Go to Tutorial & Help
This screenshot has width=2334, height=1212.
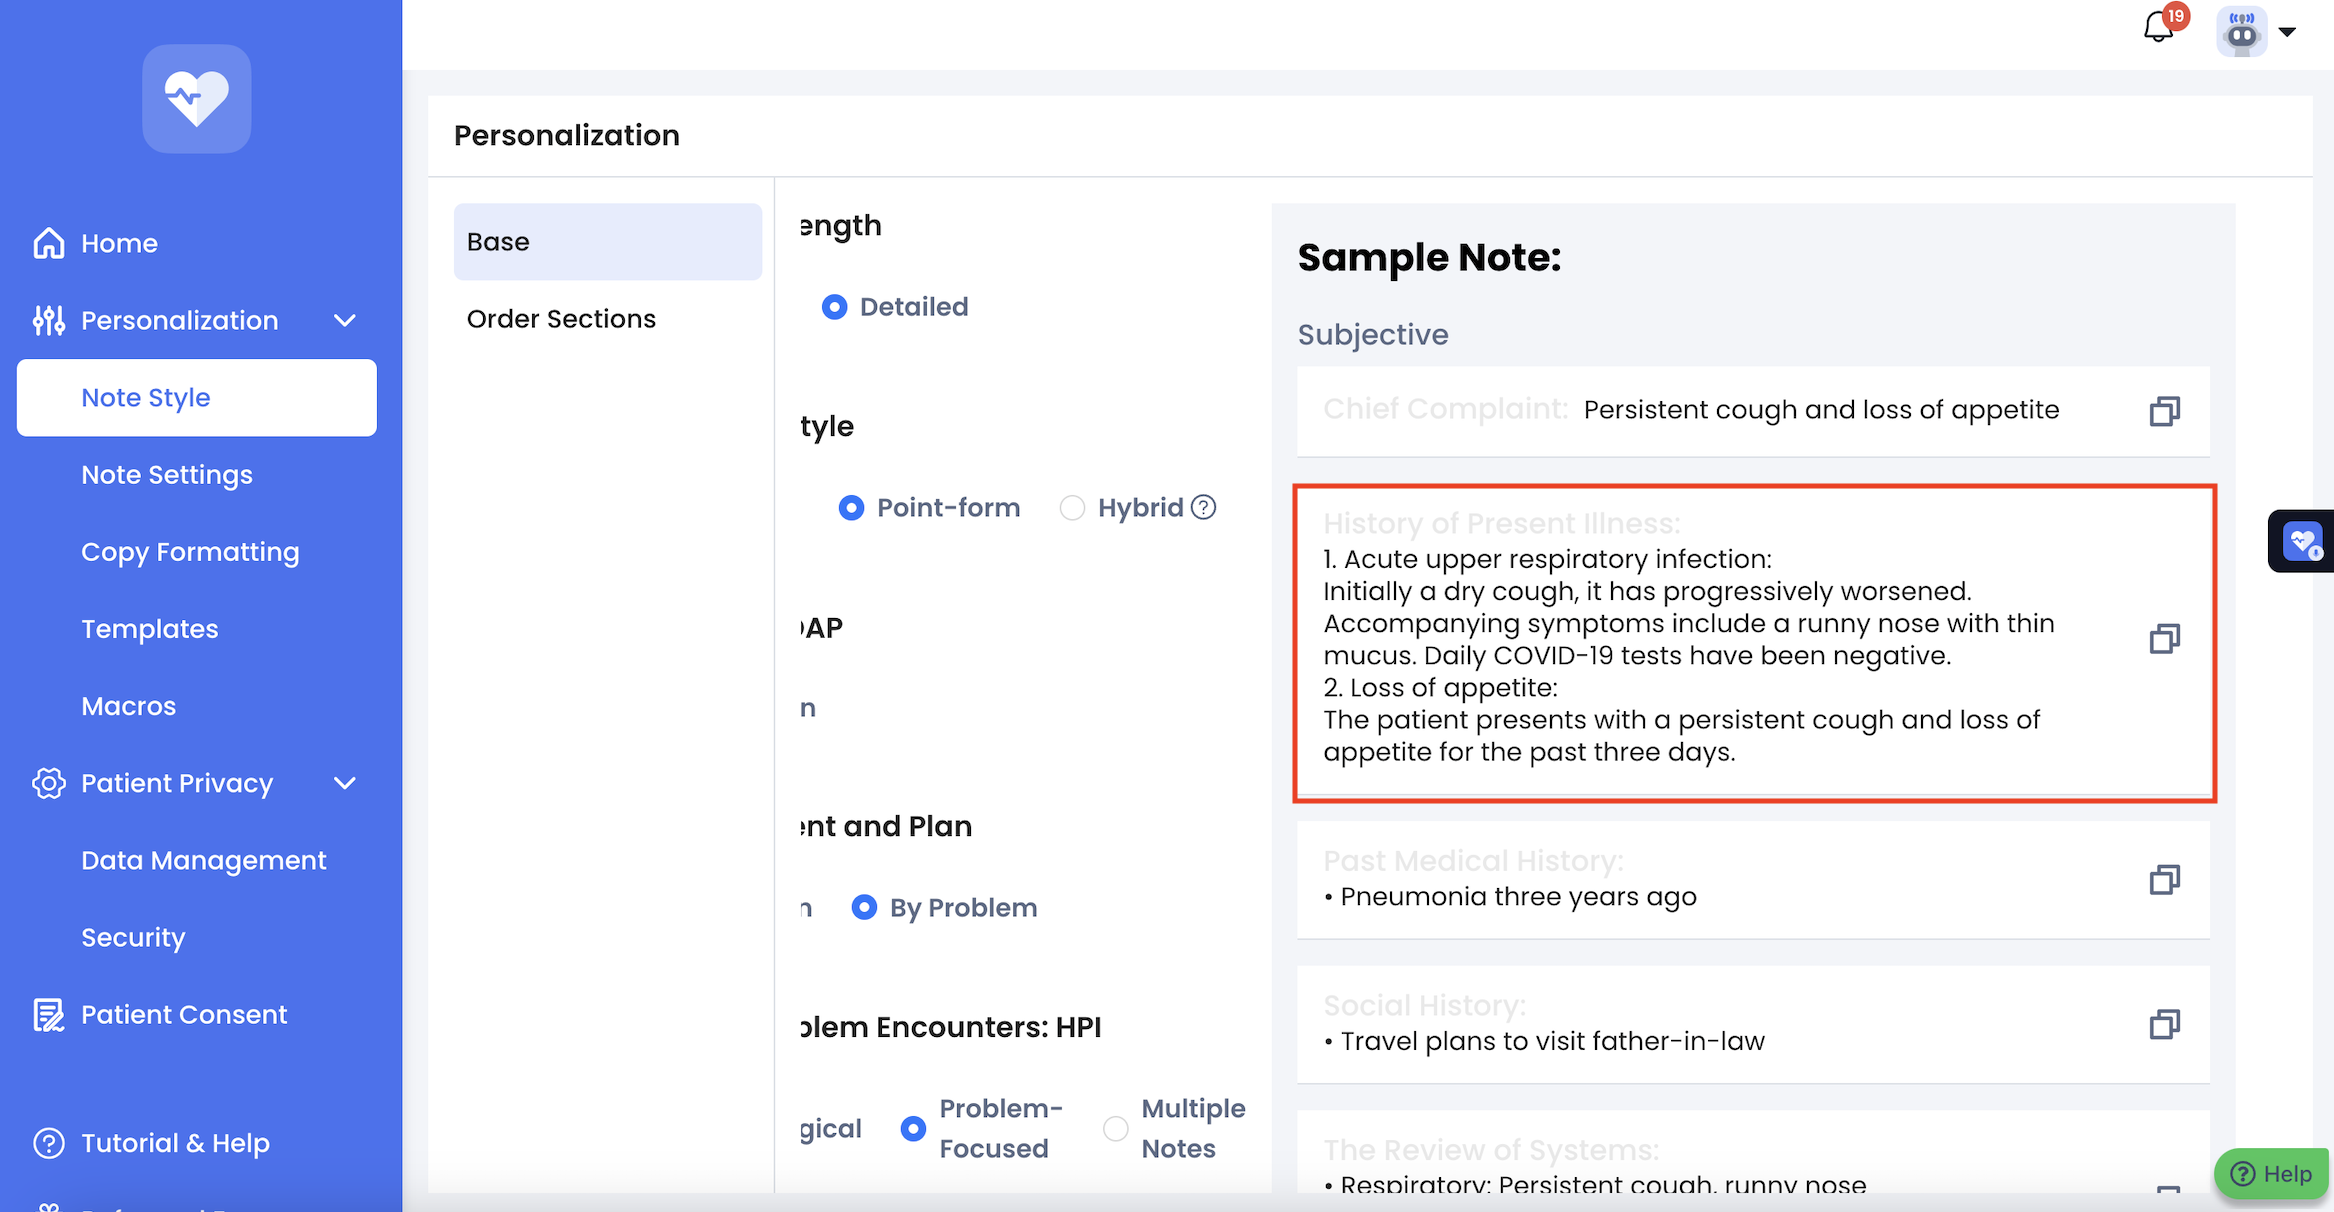coord(175,1143)
